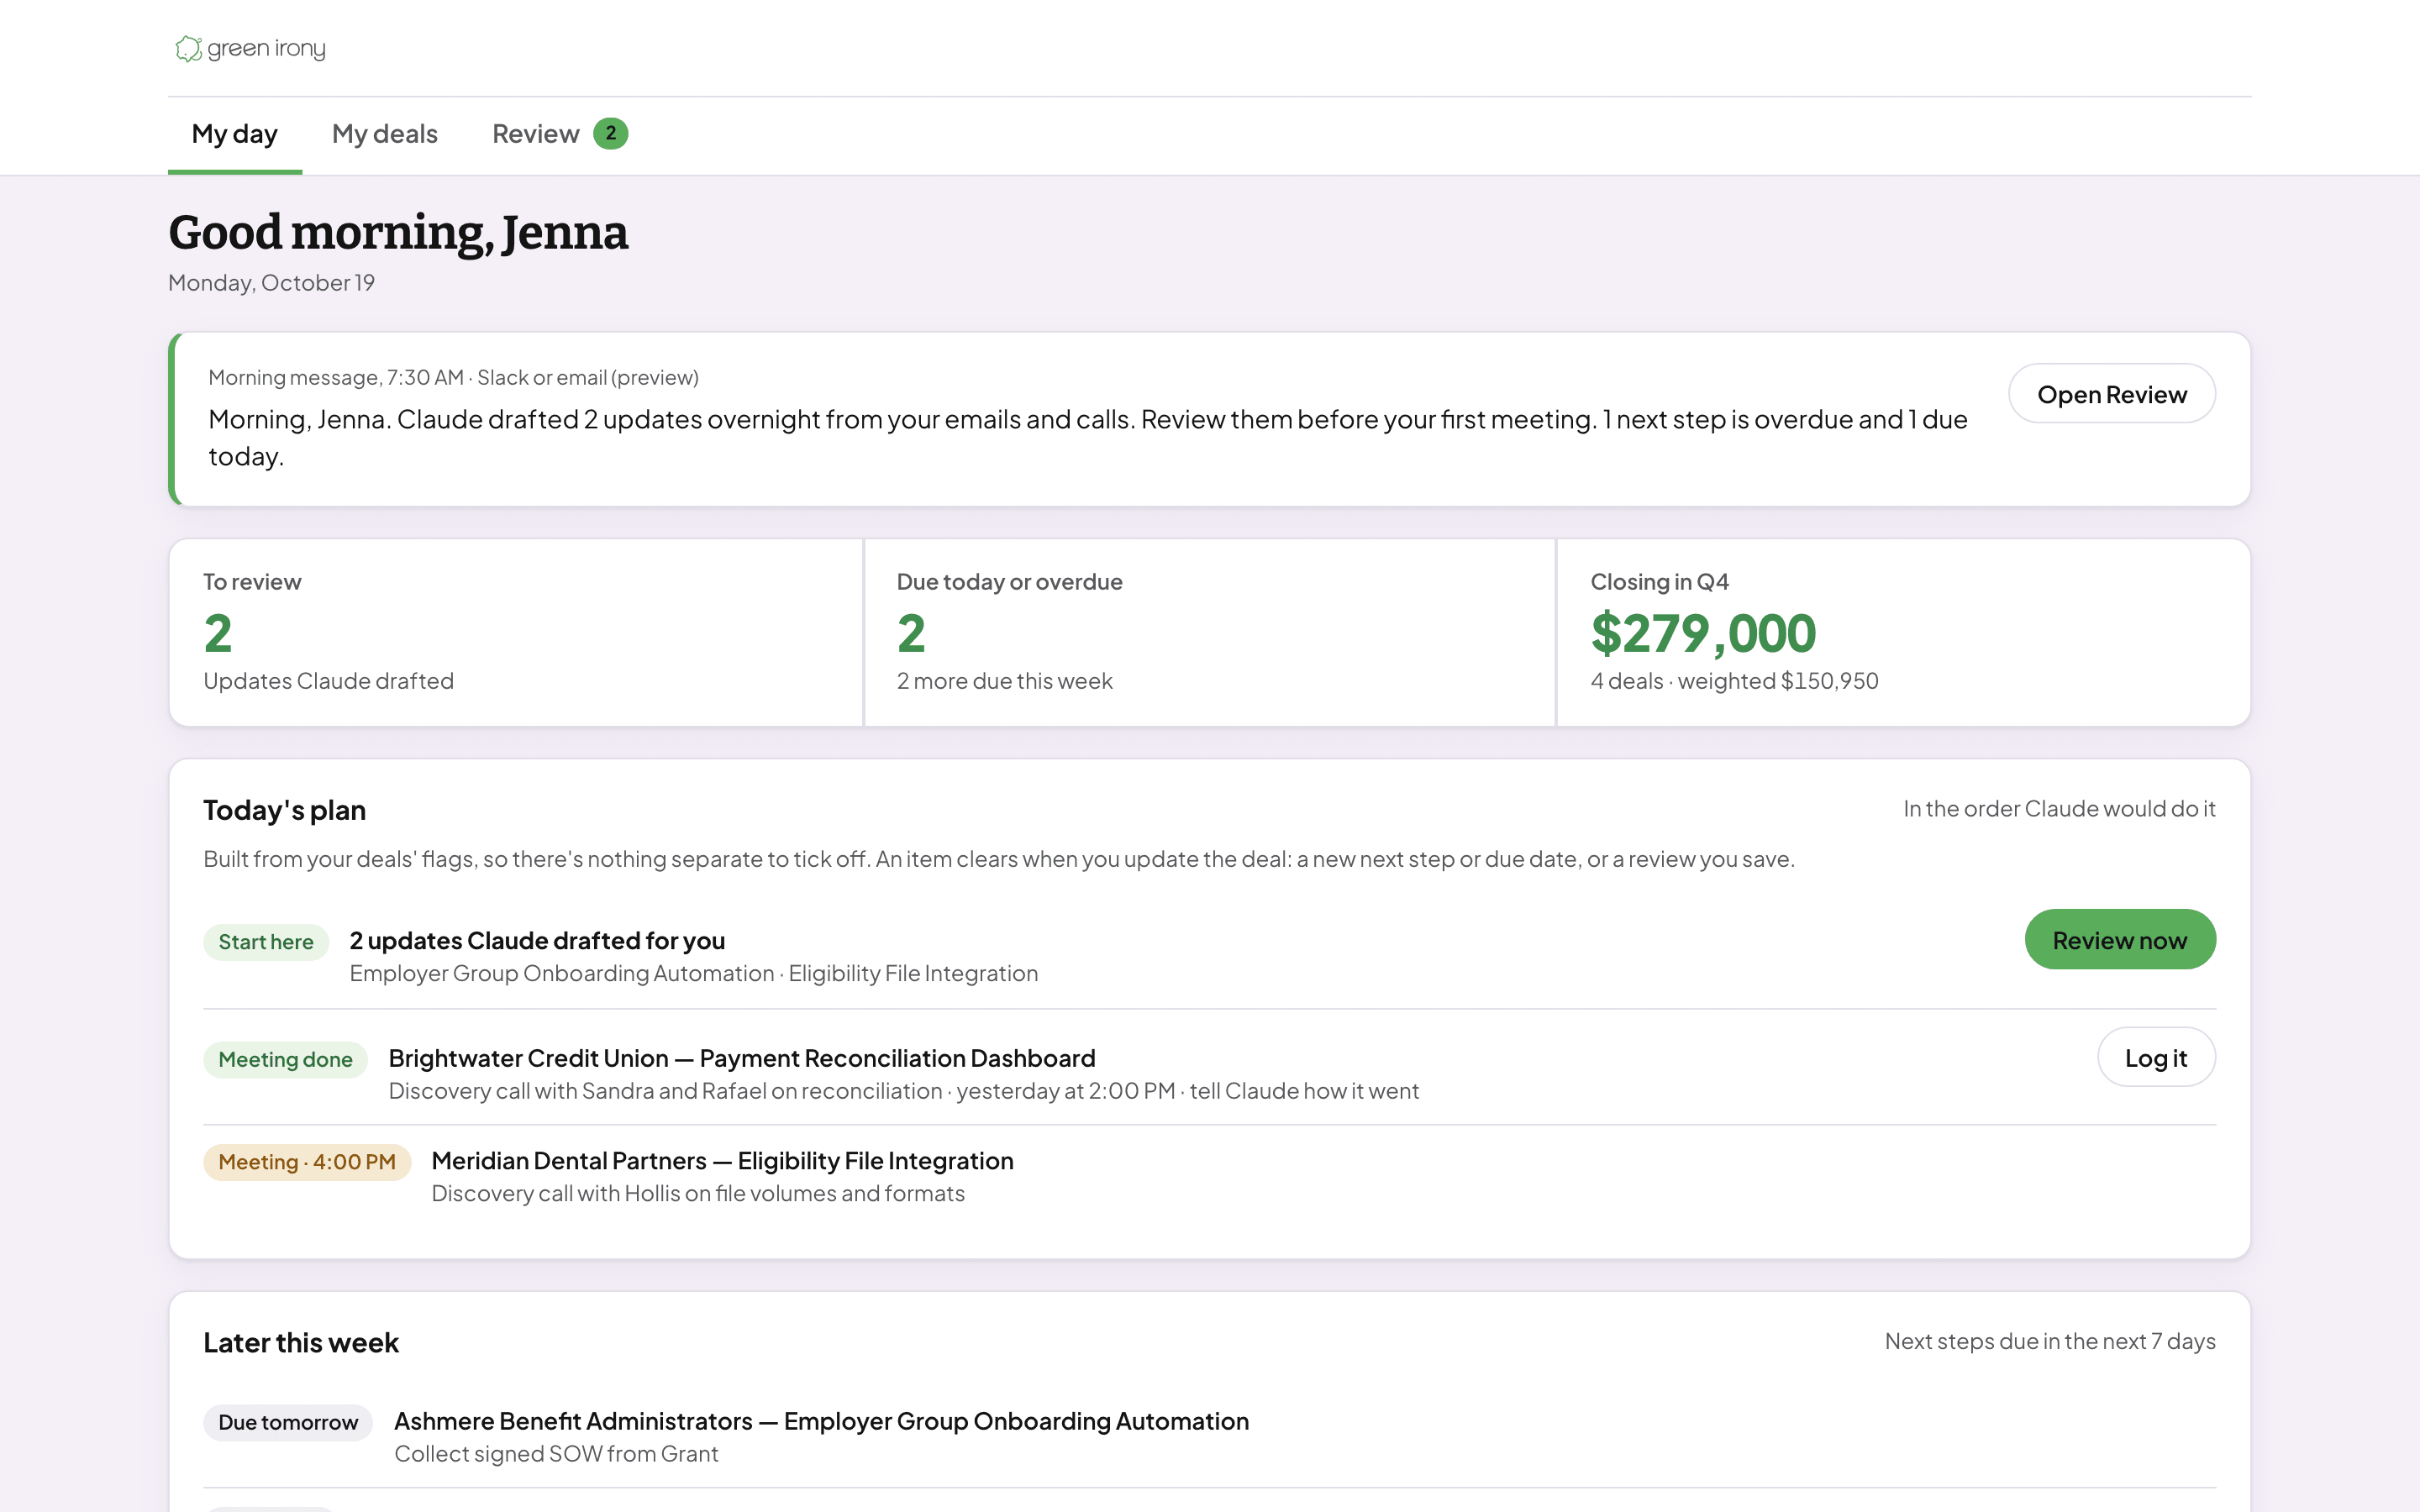Click In the order Claude would do it
Viewport: 2420px width, 1512px height.
(x=2059, y=808)
